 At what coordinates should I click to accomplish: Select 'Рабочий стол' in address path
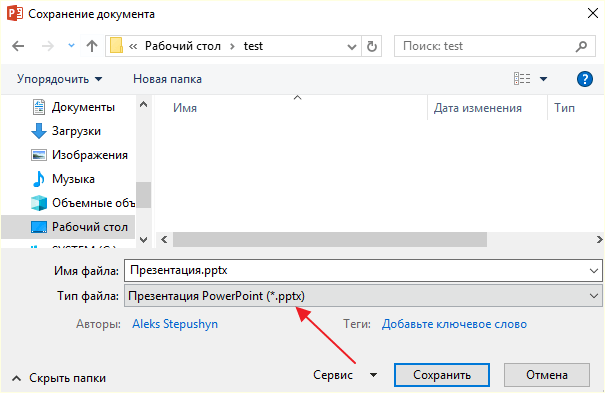183,46
